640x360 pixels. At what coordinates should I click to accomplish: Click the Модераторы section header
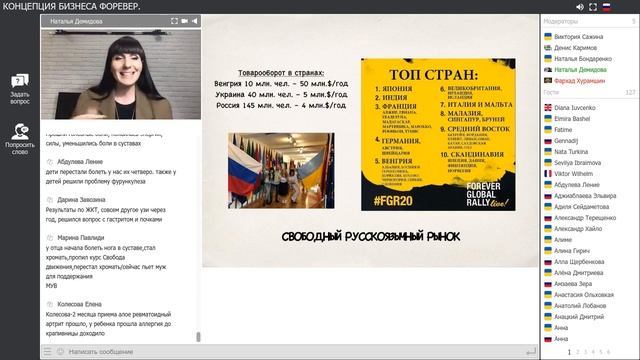click(x=560, y=21)
